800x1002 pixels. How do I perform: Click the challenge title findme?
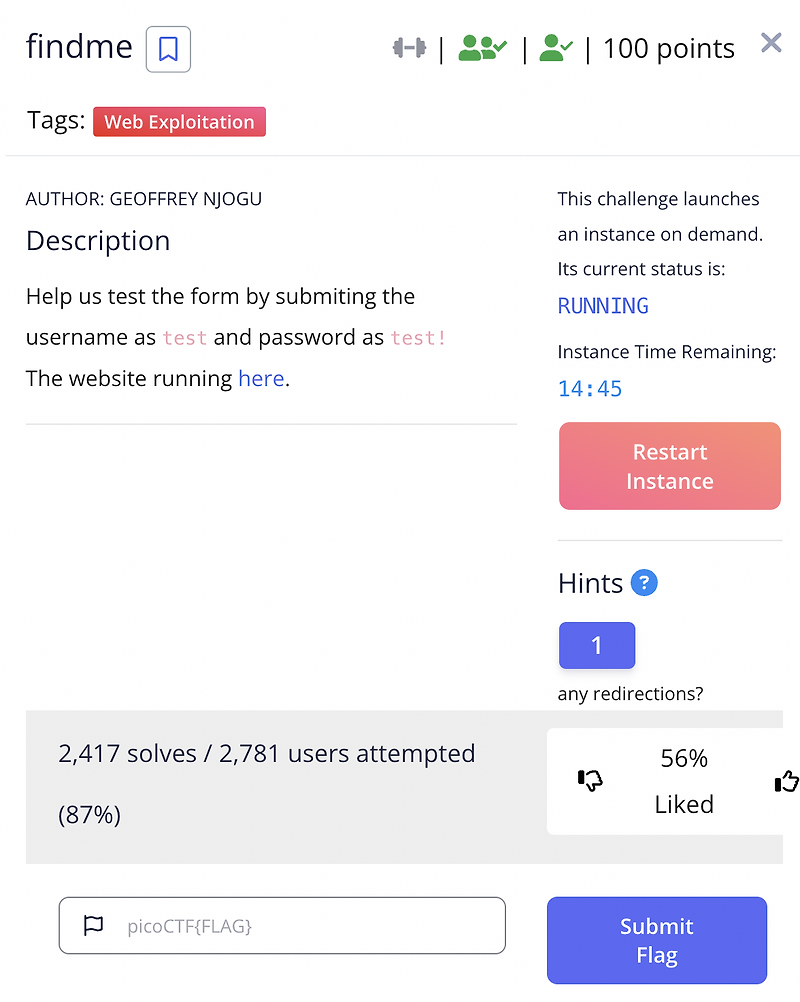(79, 46)
